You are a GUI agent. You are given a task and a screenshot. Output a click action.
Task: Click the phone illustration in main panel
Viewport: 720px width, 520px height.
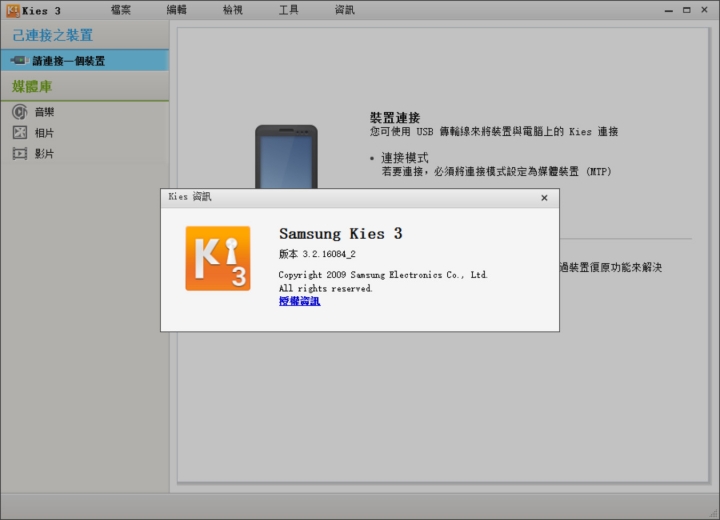286,157
